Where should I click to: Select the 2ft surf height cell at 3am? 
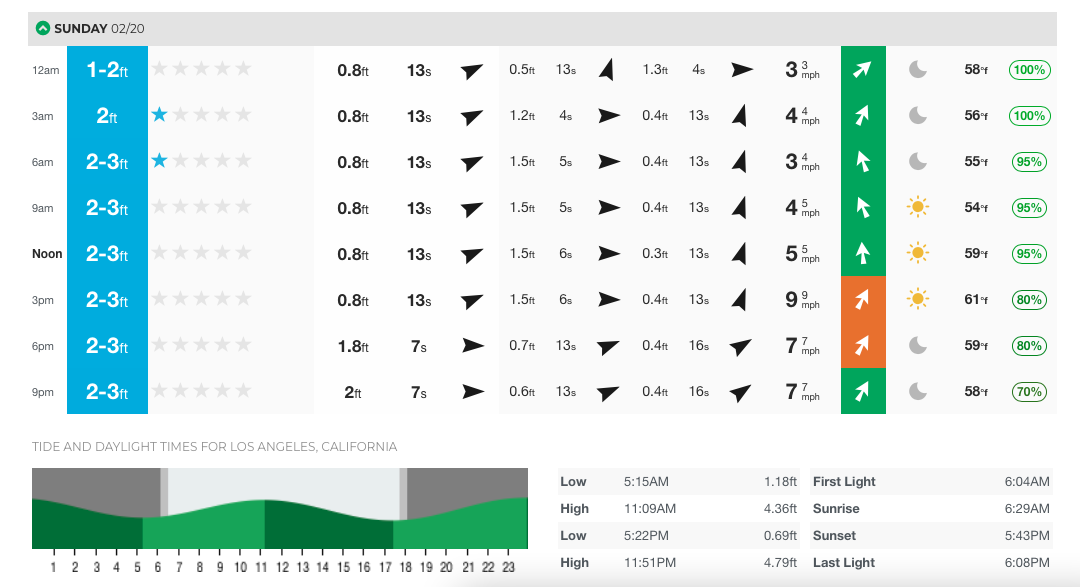point(107,116)
